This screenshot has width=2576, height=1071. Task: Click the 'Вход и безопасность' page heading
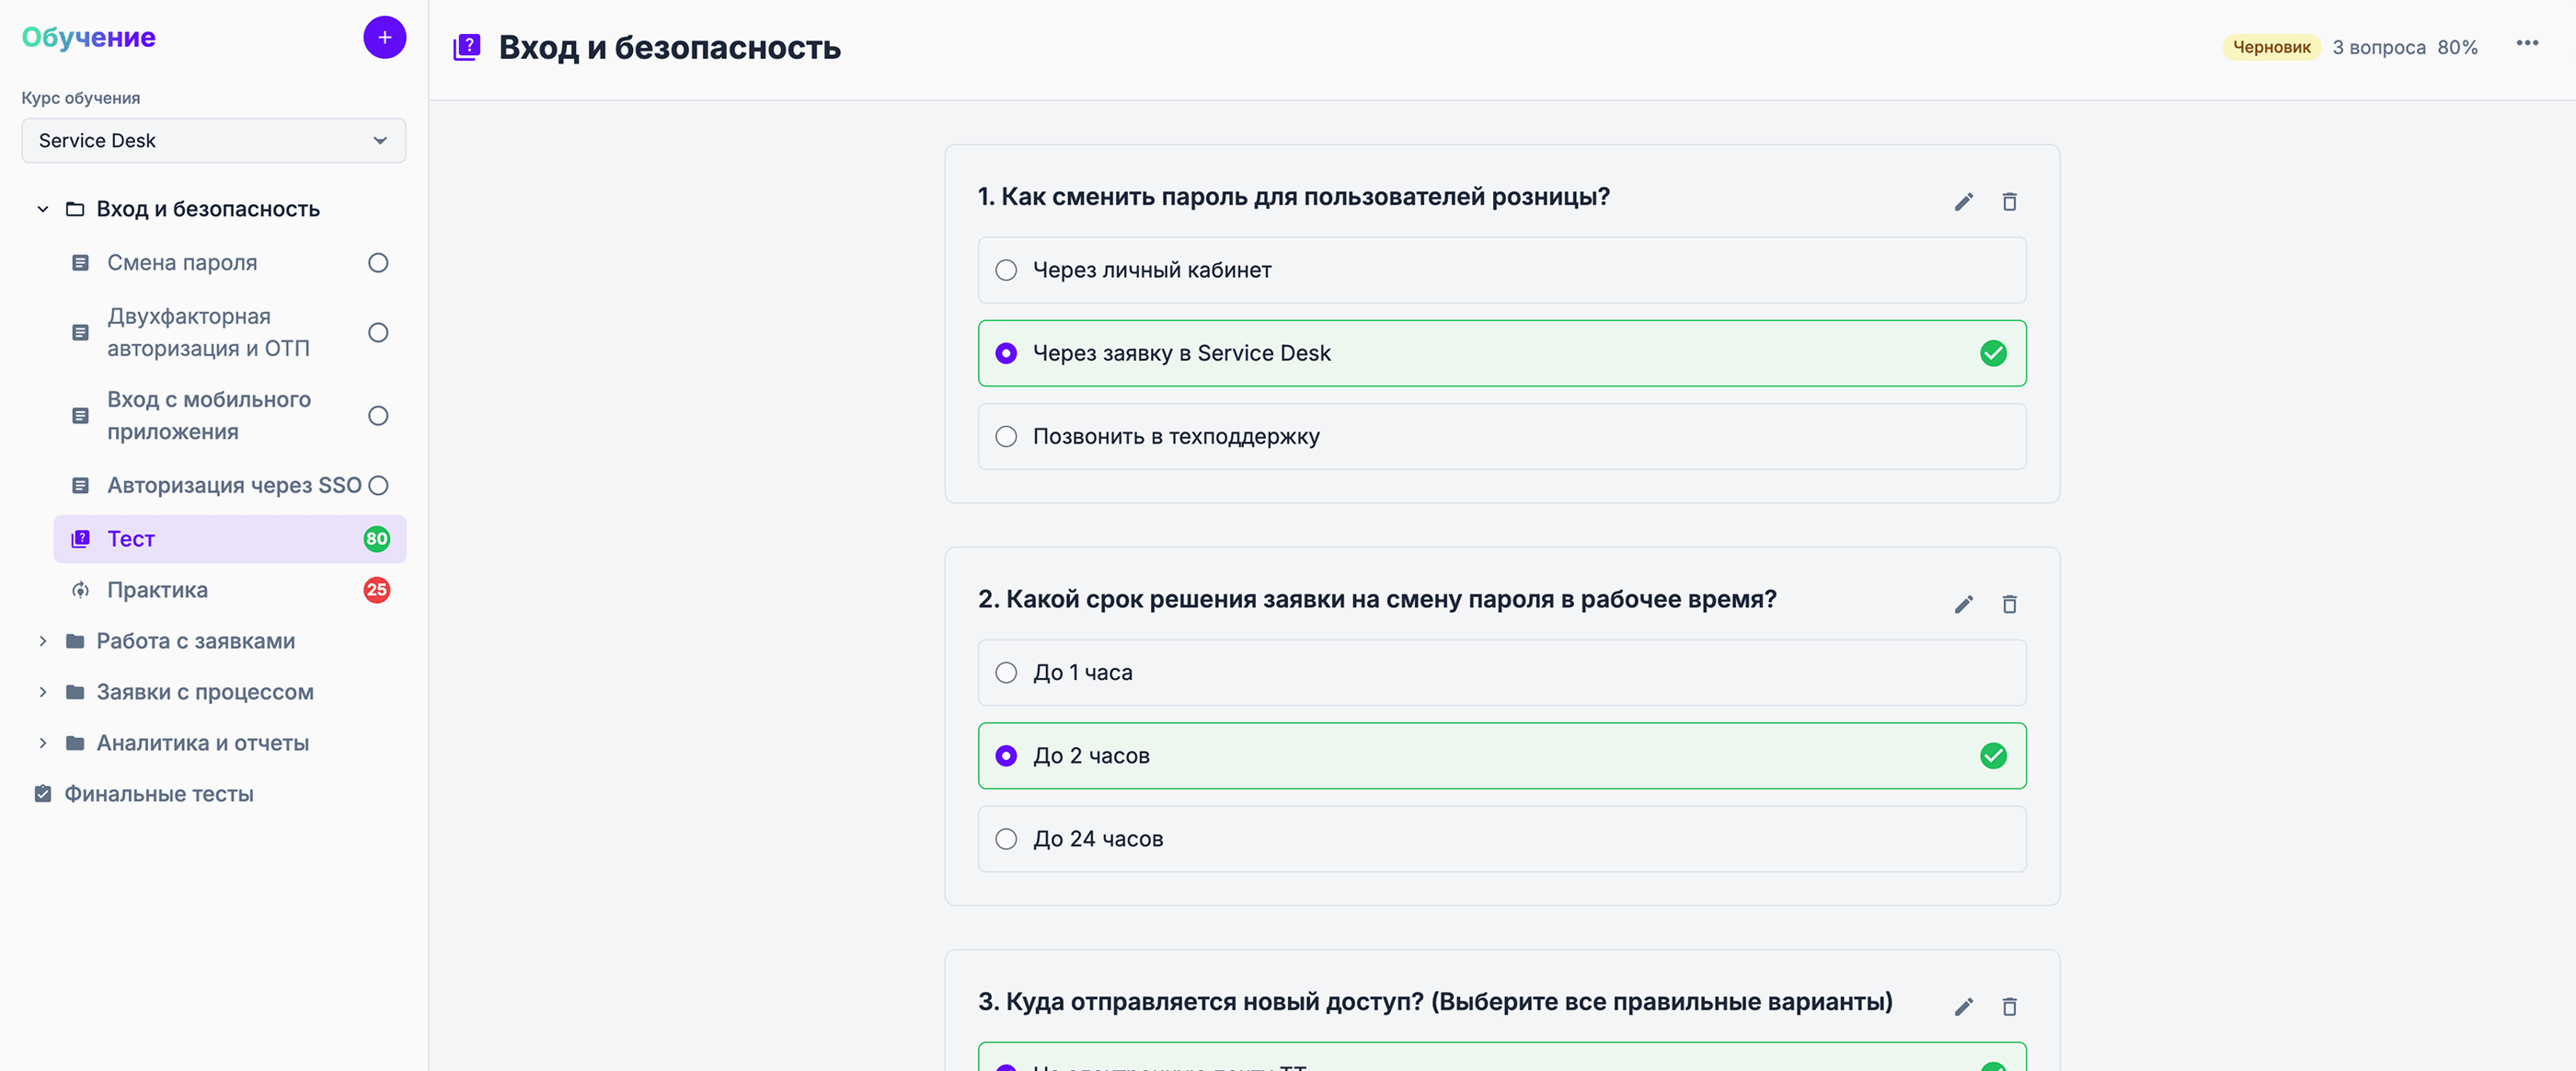[x=670, y=48]
